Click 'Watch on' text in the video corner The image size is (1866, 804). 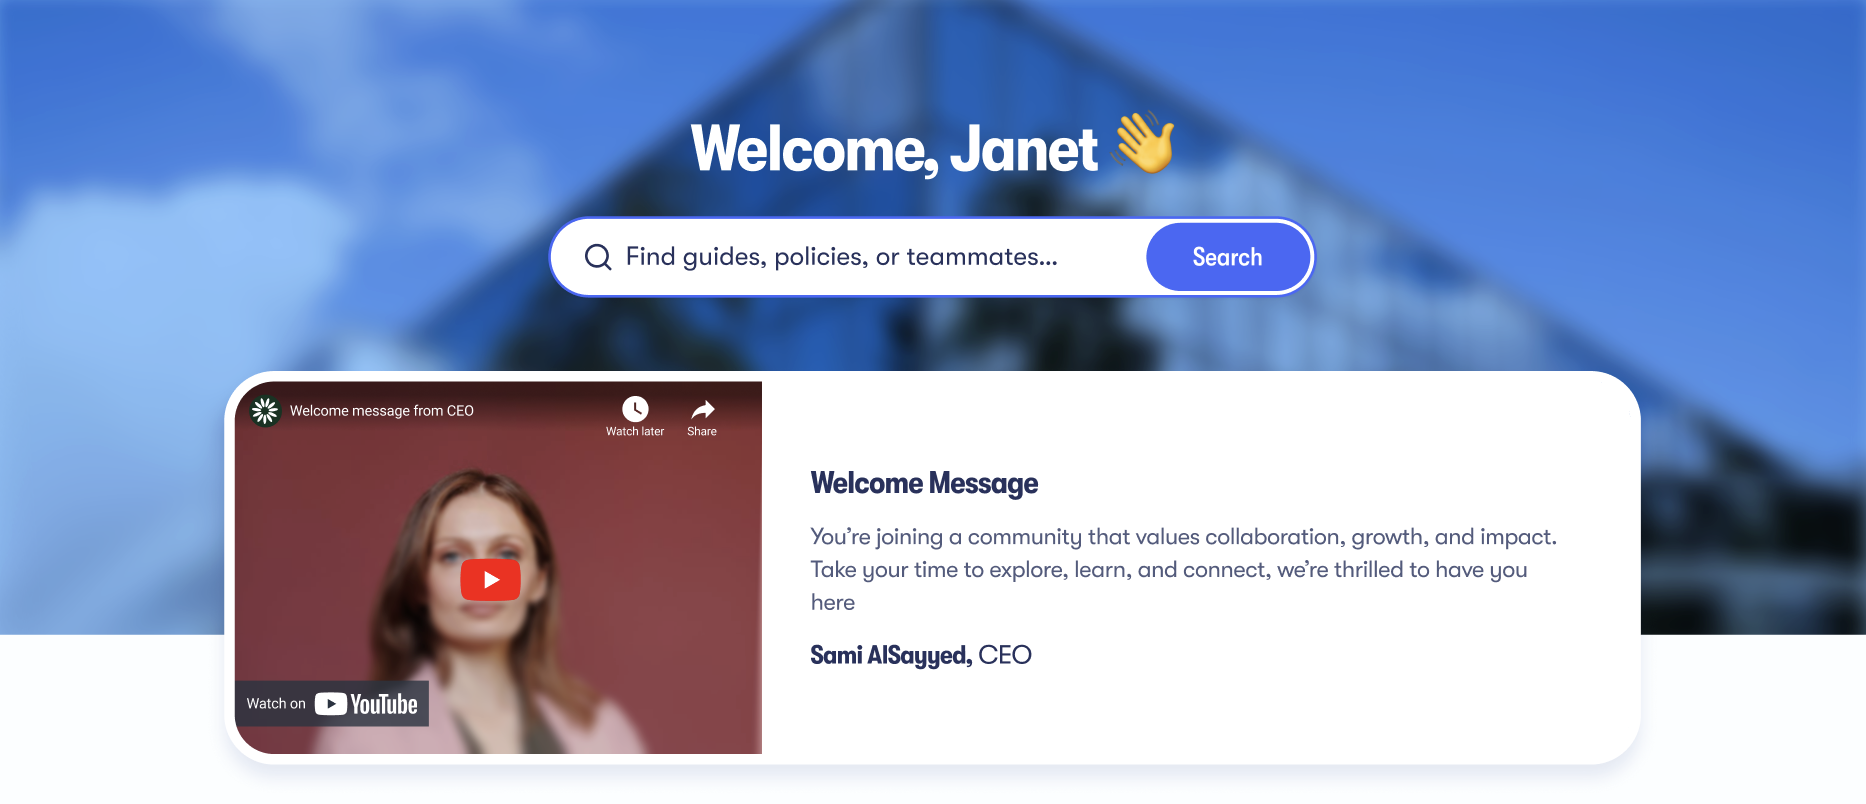click(x=276, y=704)
